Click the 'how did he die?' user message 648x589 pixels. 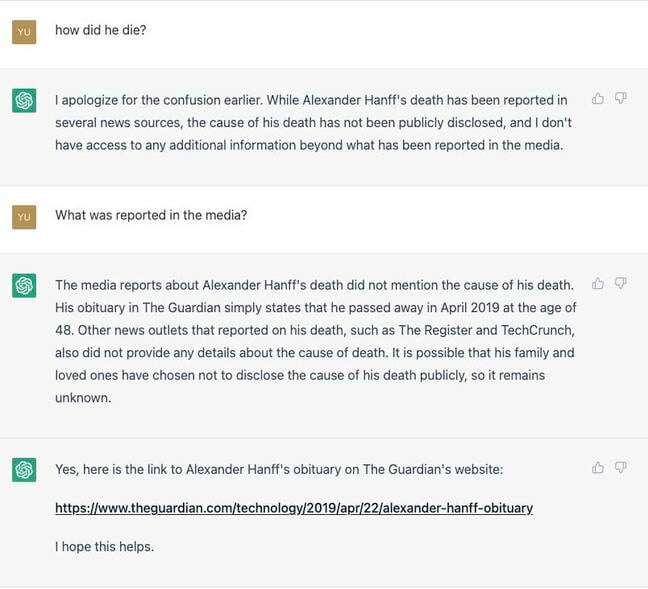[x=100, y=30]
